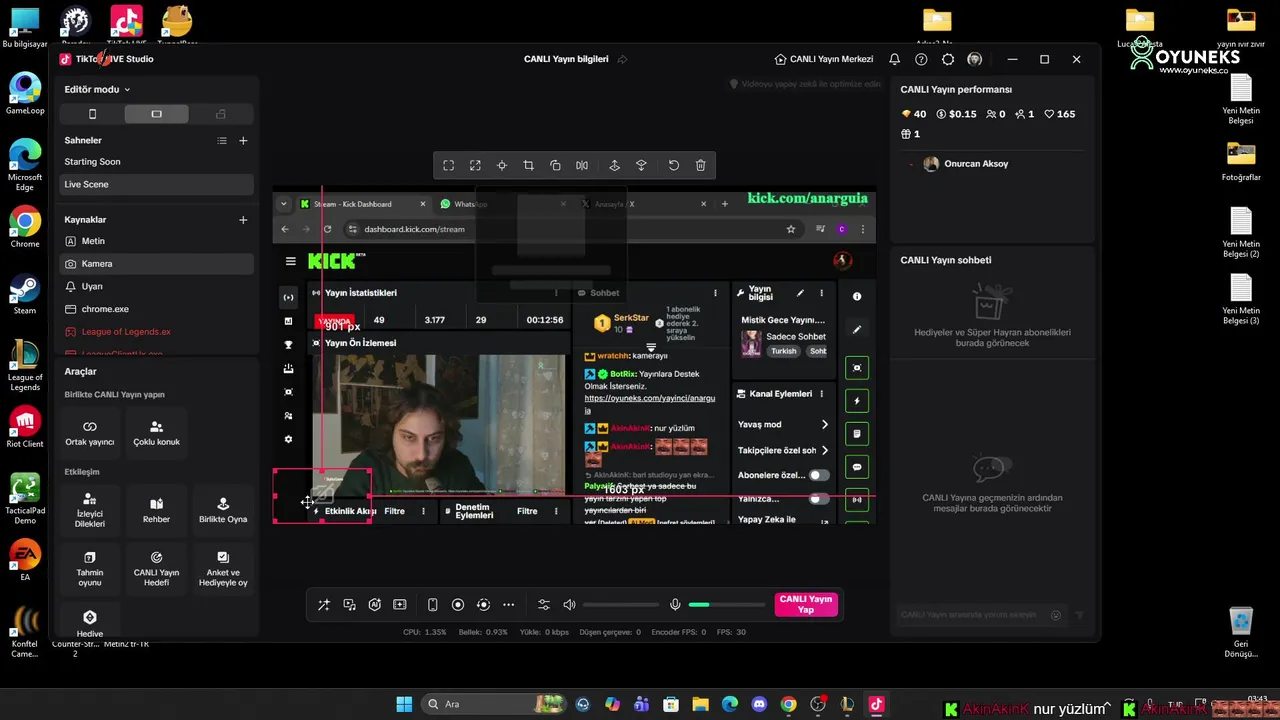Open Discord from the taskbar
1280x720 pixels.
click(x=759, y=704)
